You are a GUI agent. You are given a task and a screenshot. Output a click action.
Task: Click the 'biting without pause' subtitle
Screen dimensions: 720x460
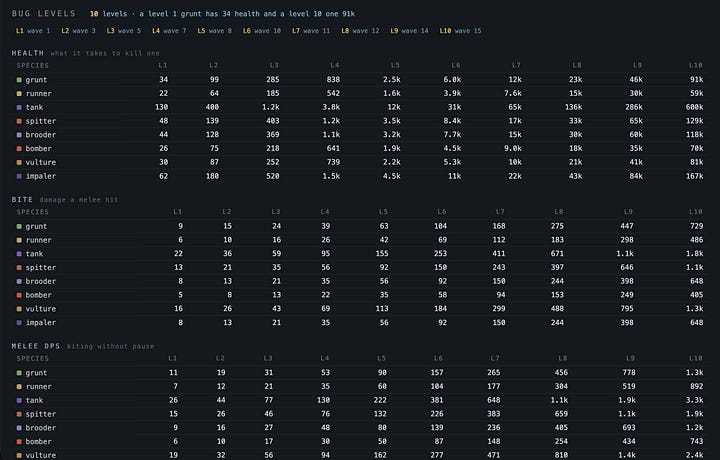tap(110, 346)
